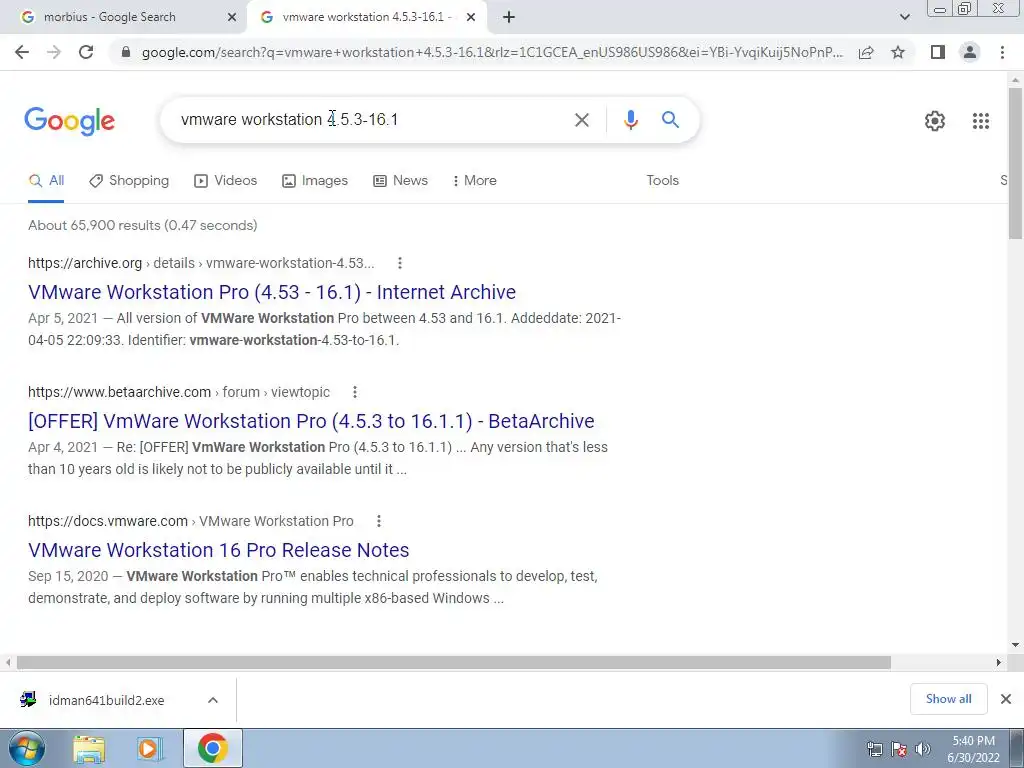Go to Google home via the logo
This screenshot has height=768, width=1024.
[x=70, y=121]
